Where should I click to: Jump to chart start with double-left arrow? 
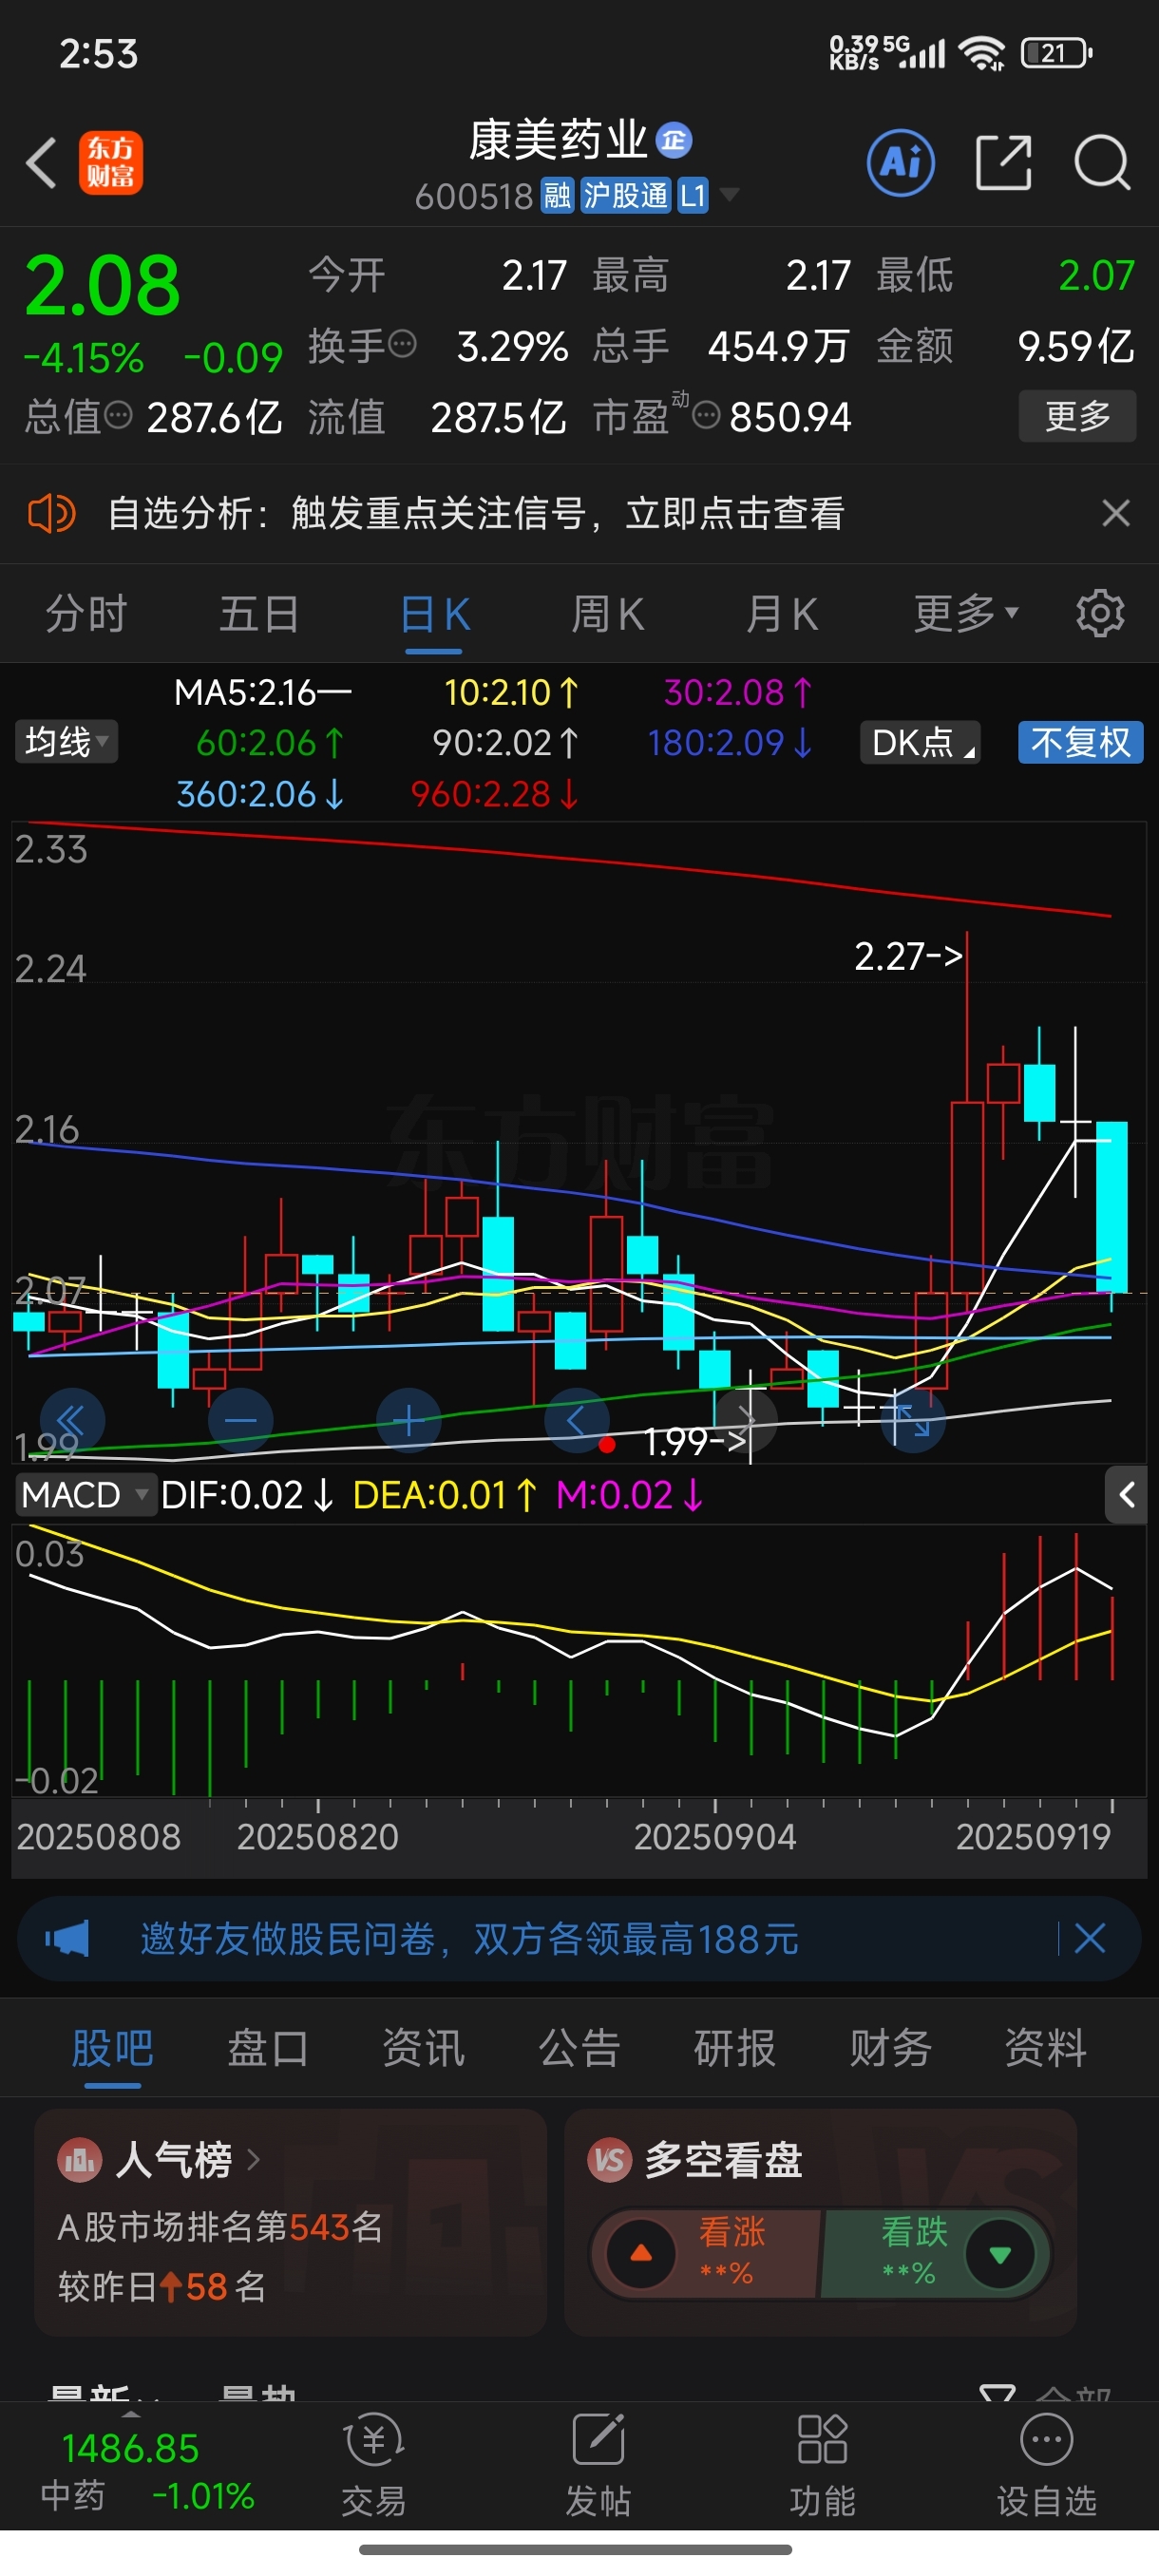[x=72, y=1420]
